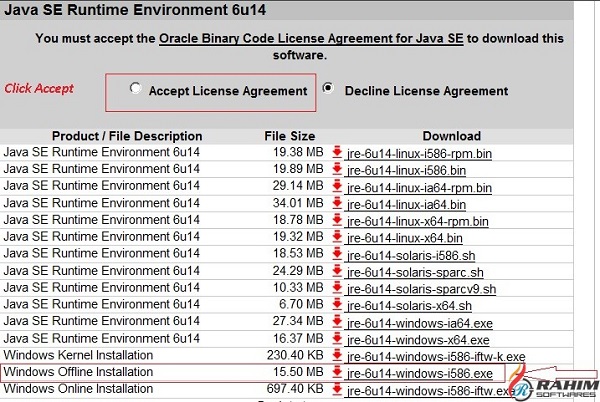Click the download arrow icon beside jre-6u14-linux-i586.bin
This screenshot has height=402, width=600.
337,169
